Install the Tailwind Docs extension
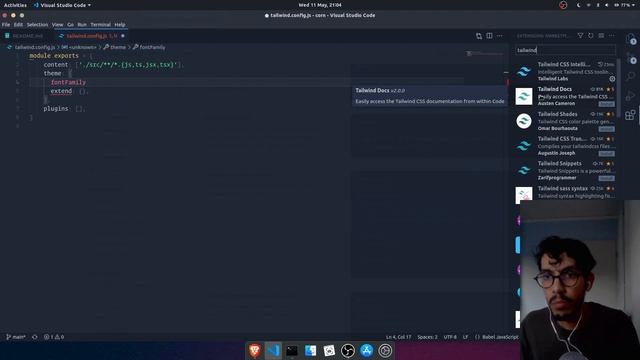Viewport: 640px width, 360px height. click(606, 104)
